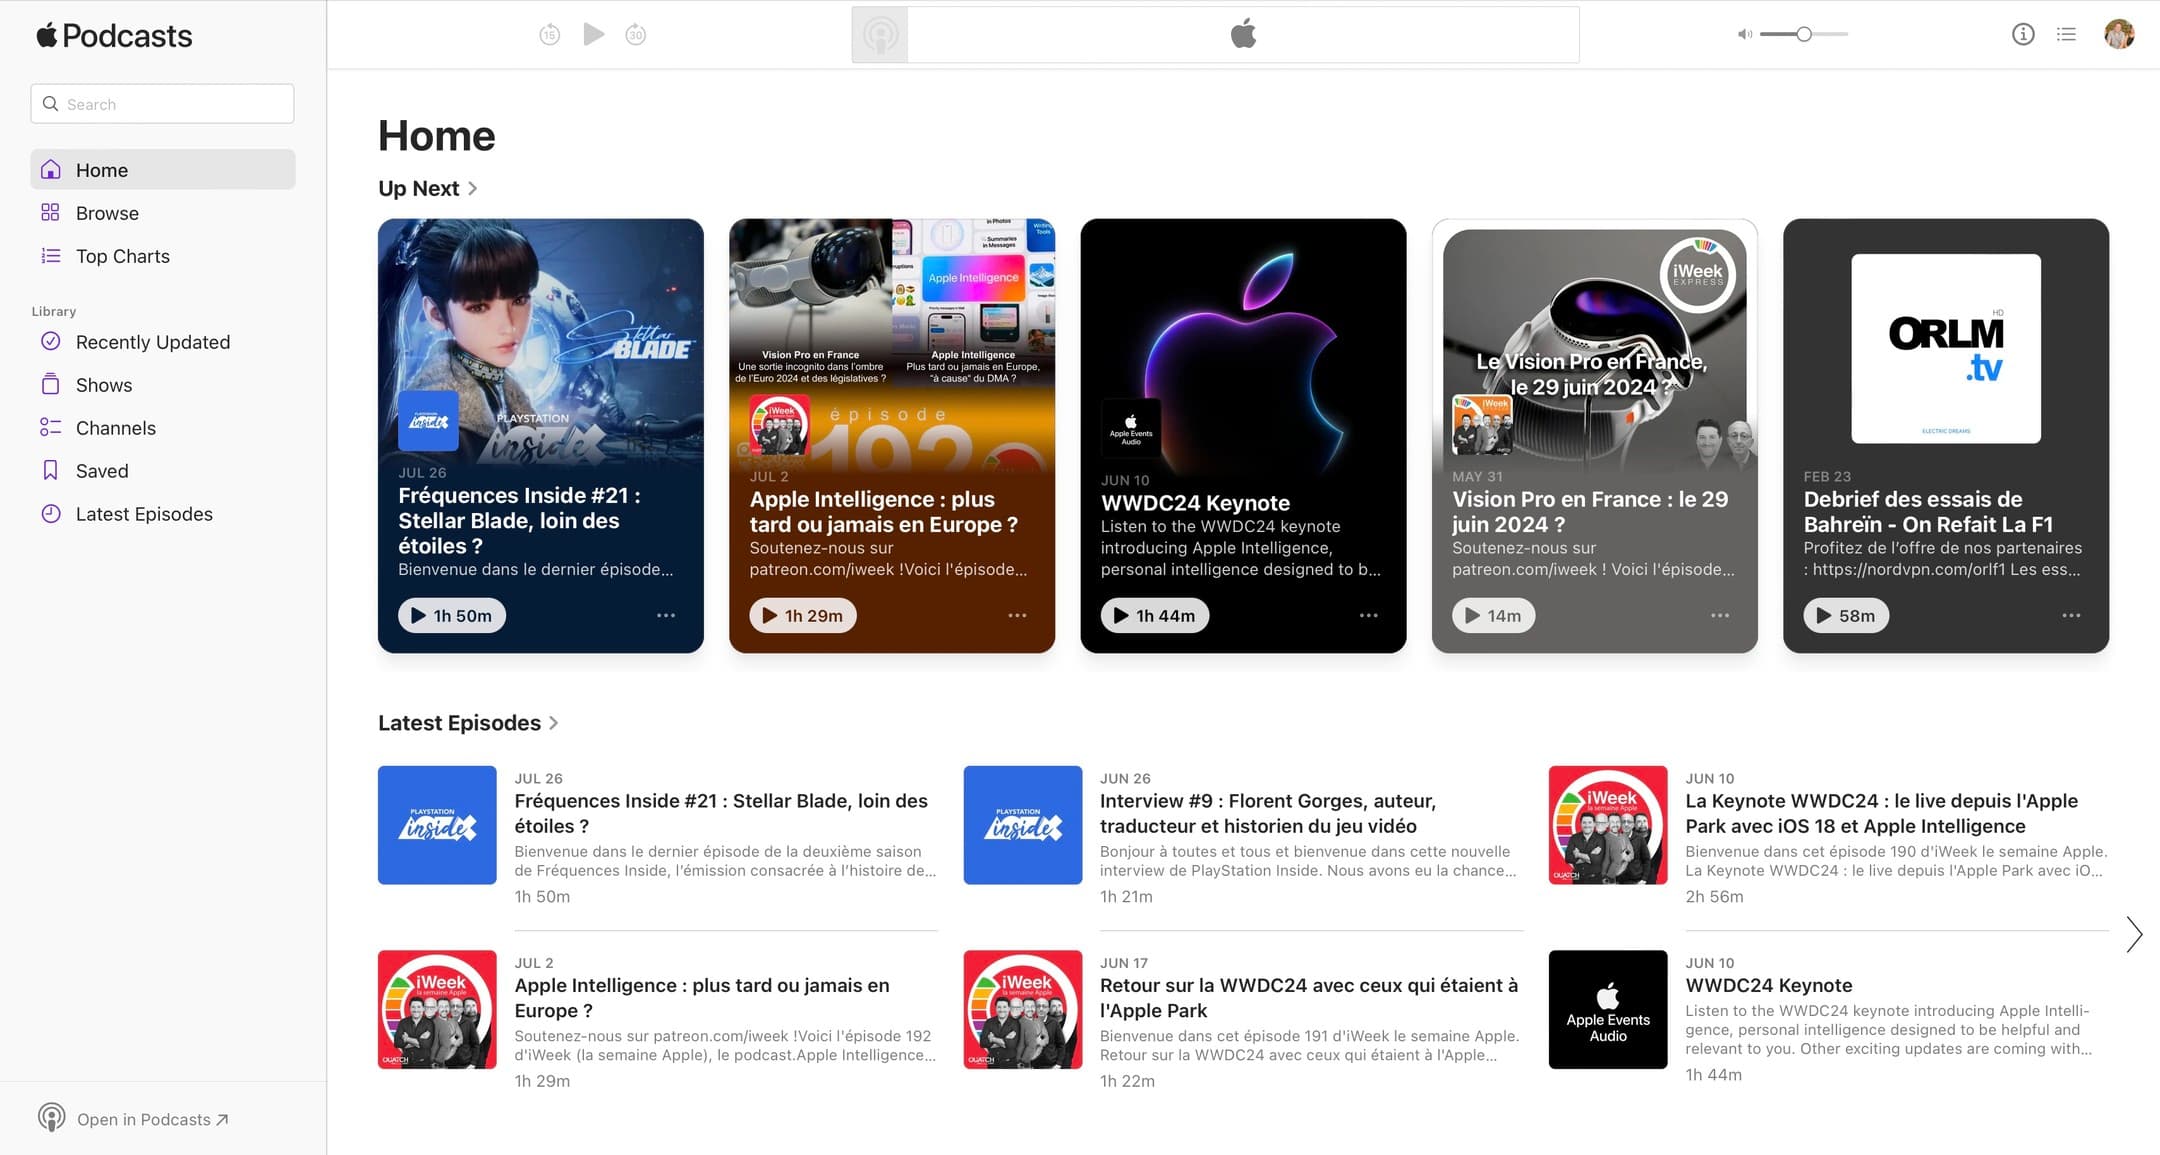Click the skip back 15 seconds icon
2160x1155 pixels.
coord(550,33)
